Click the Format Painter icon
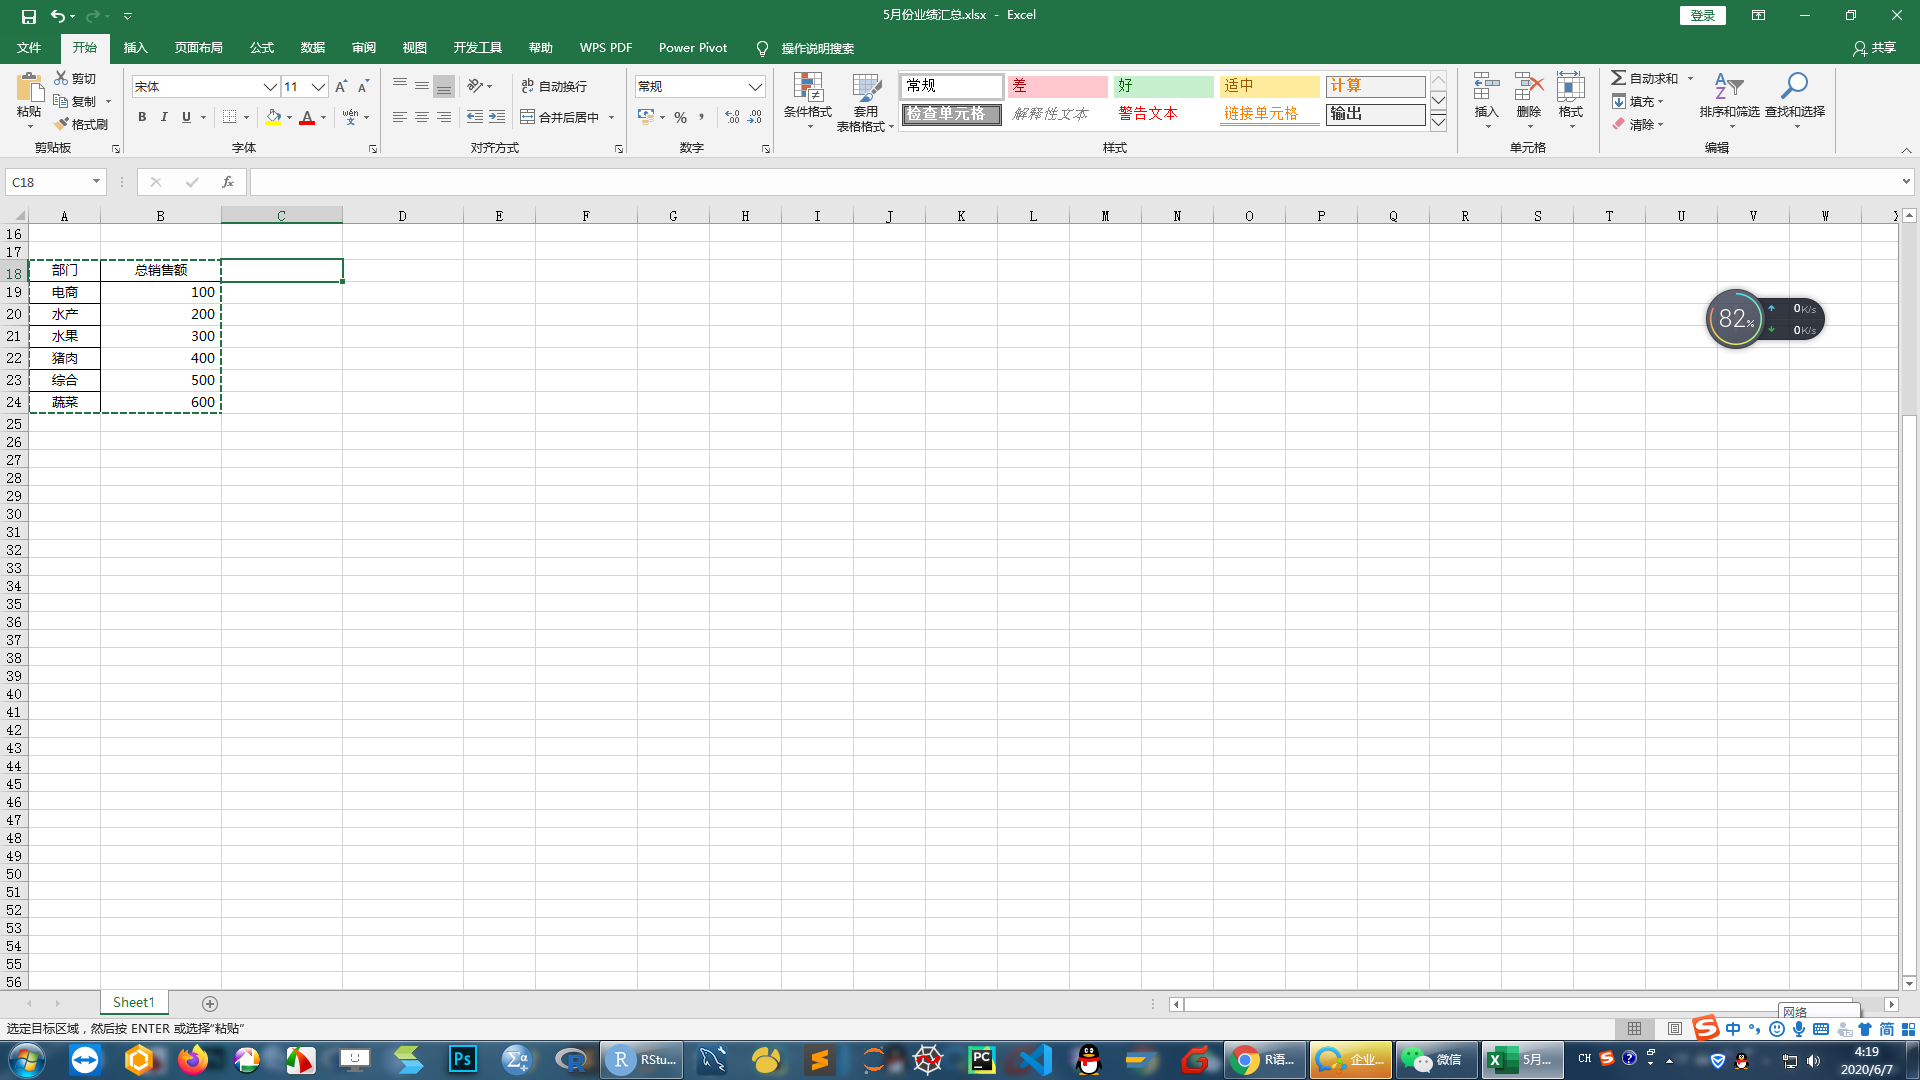 click(63, 124)
